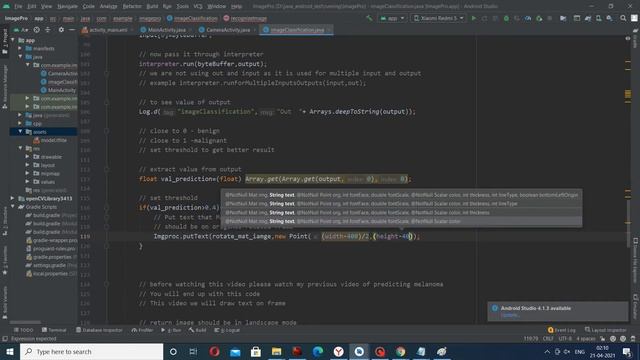
Task: Open the Database Inspector tool window
Action: [x=99, y=330]
